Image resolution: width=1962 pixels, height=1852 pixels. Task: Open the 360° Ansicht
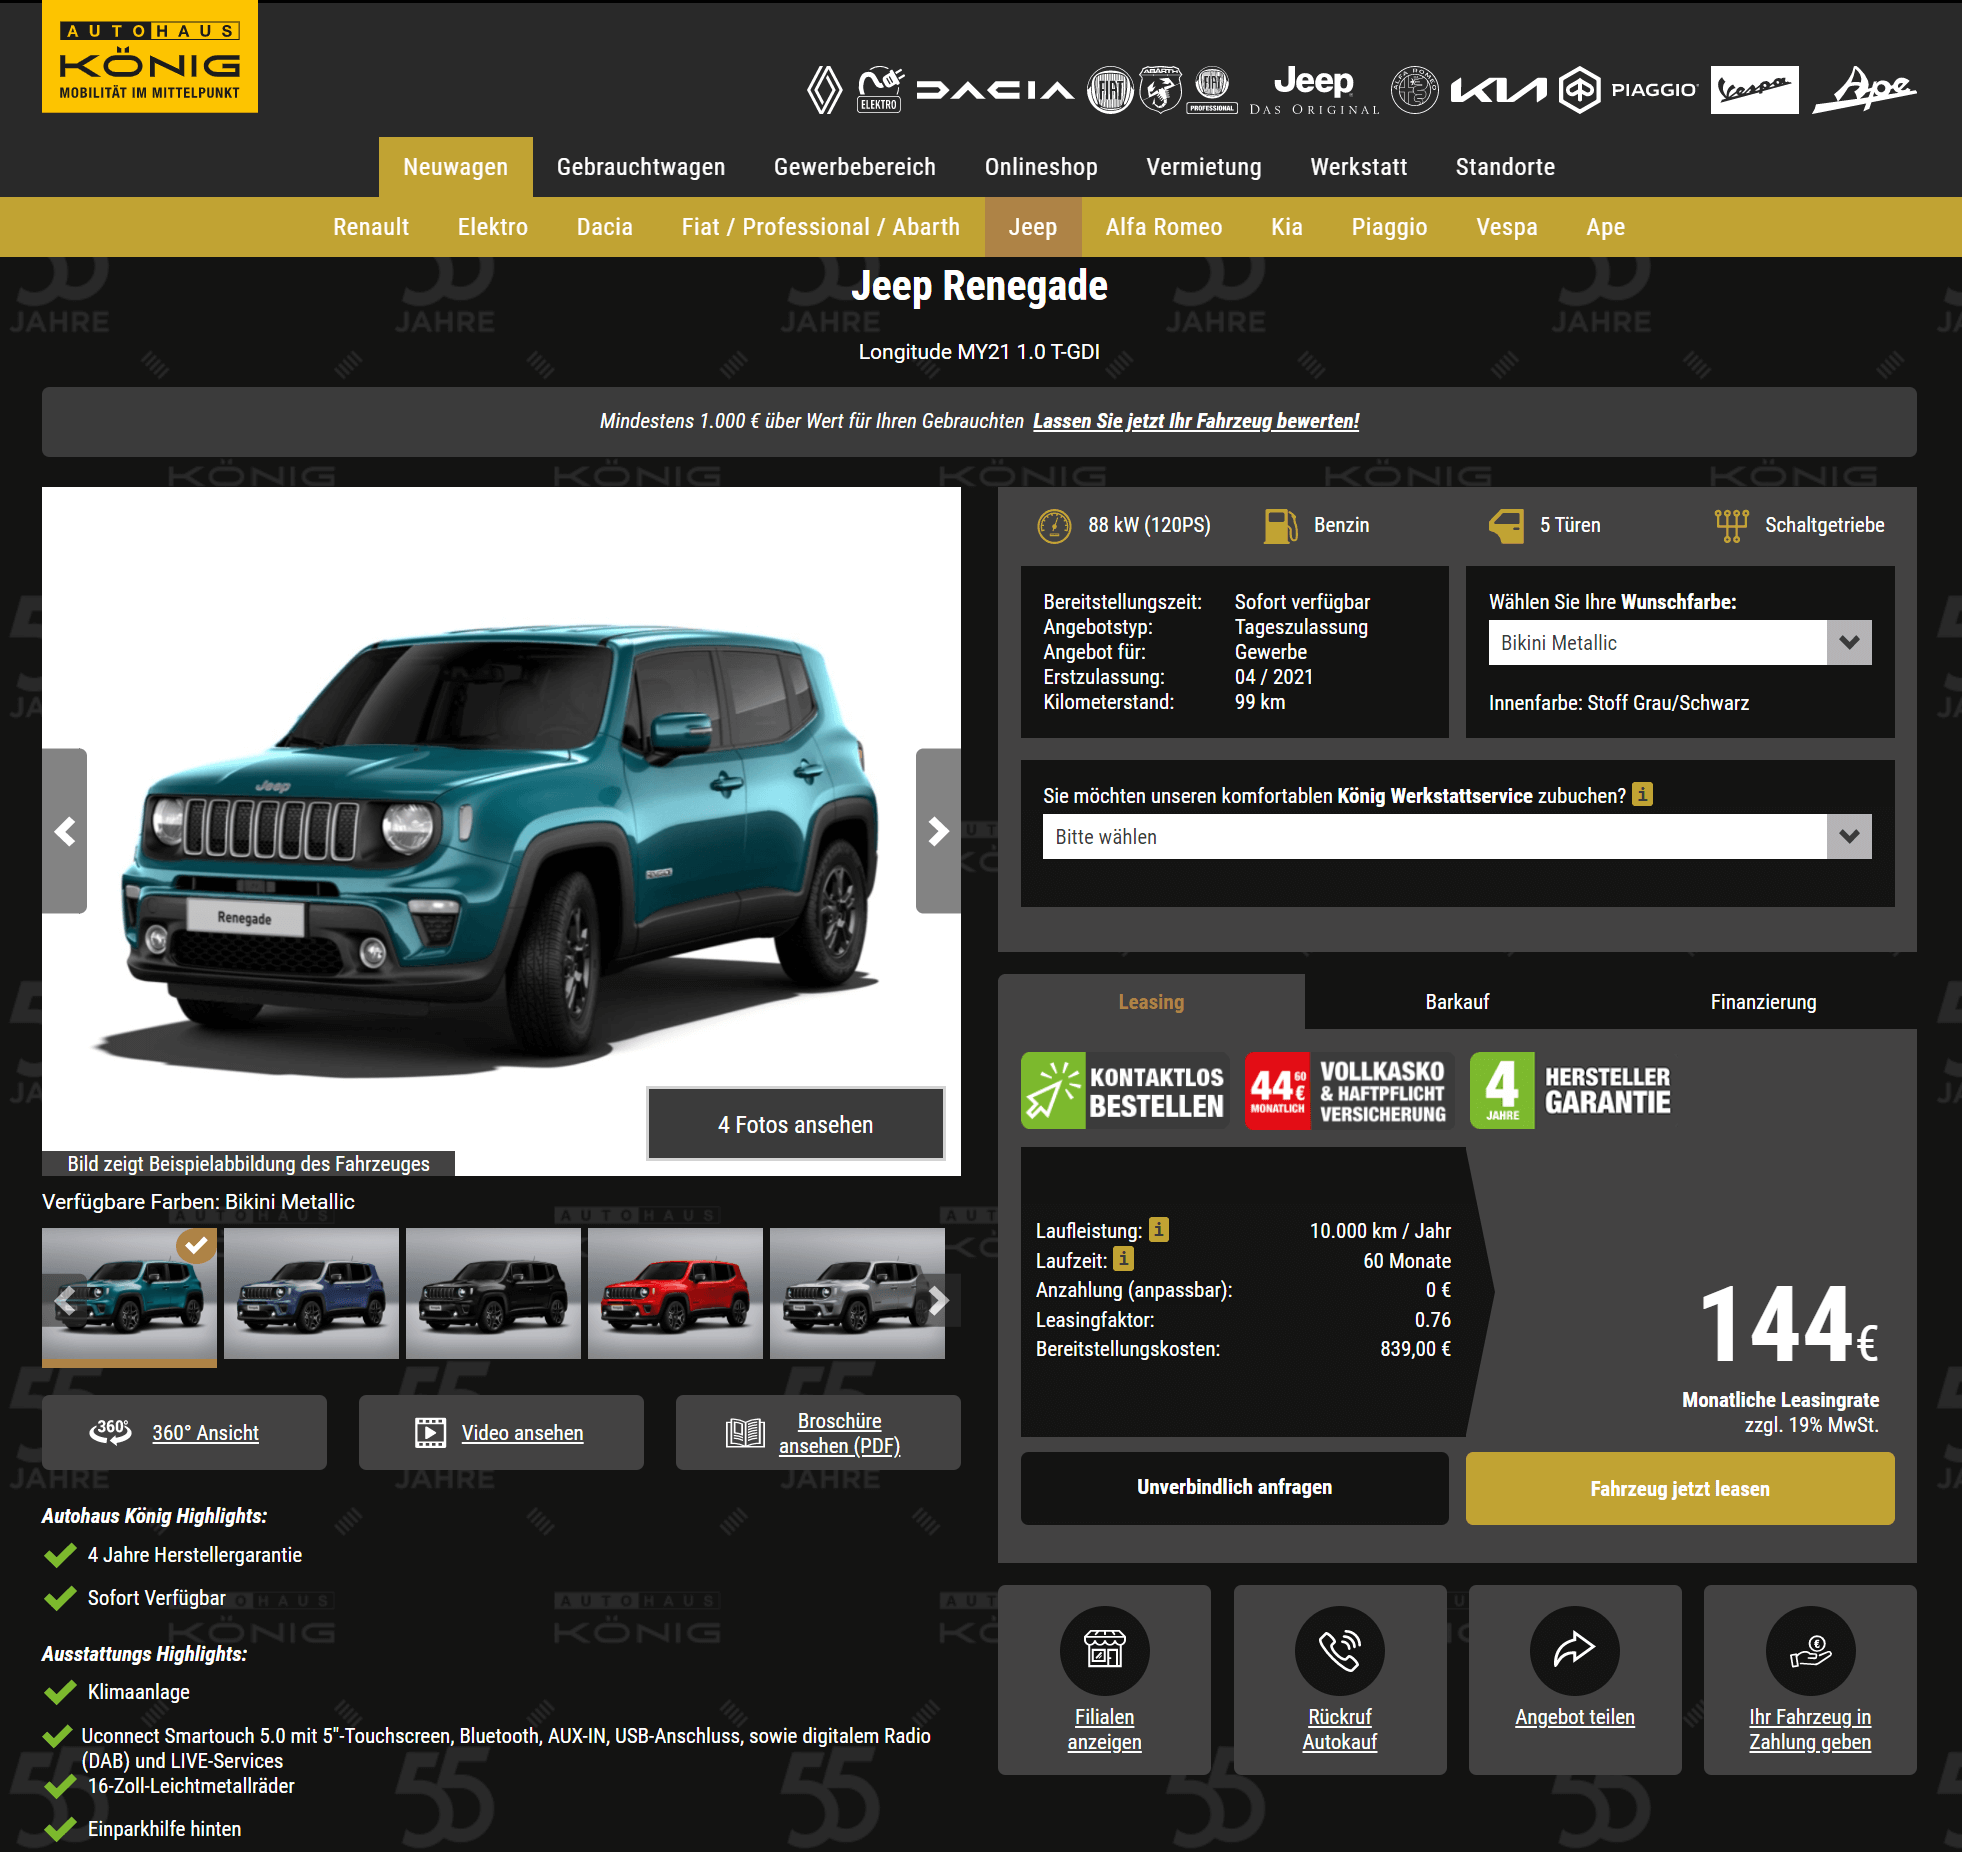click(184, 1432)
